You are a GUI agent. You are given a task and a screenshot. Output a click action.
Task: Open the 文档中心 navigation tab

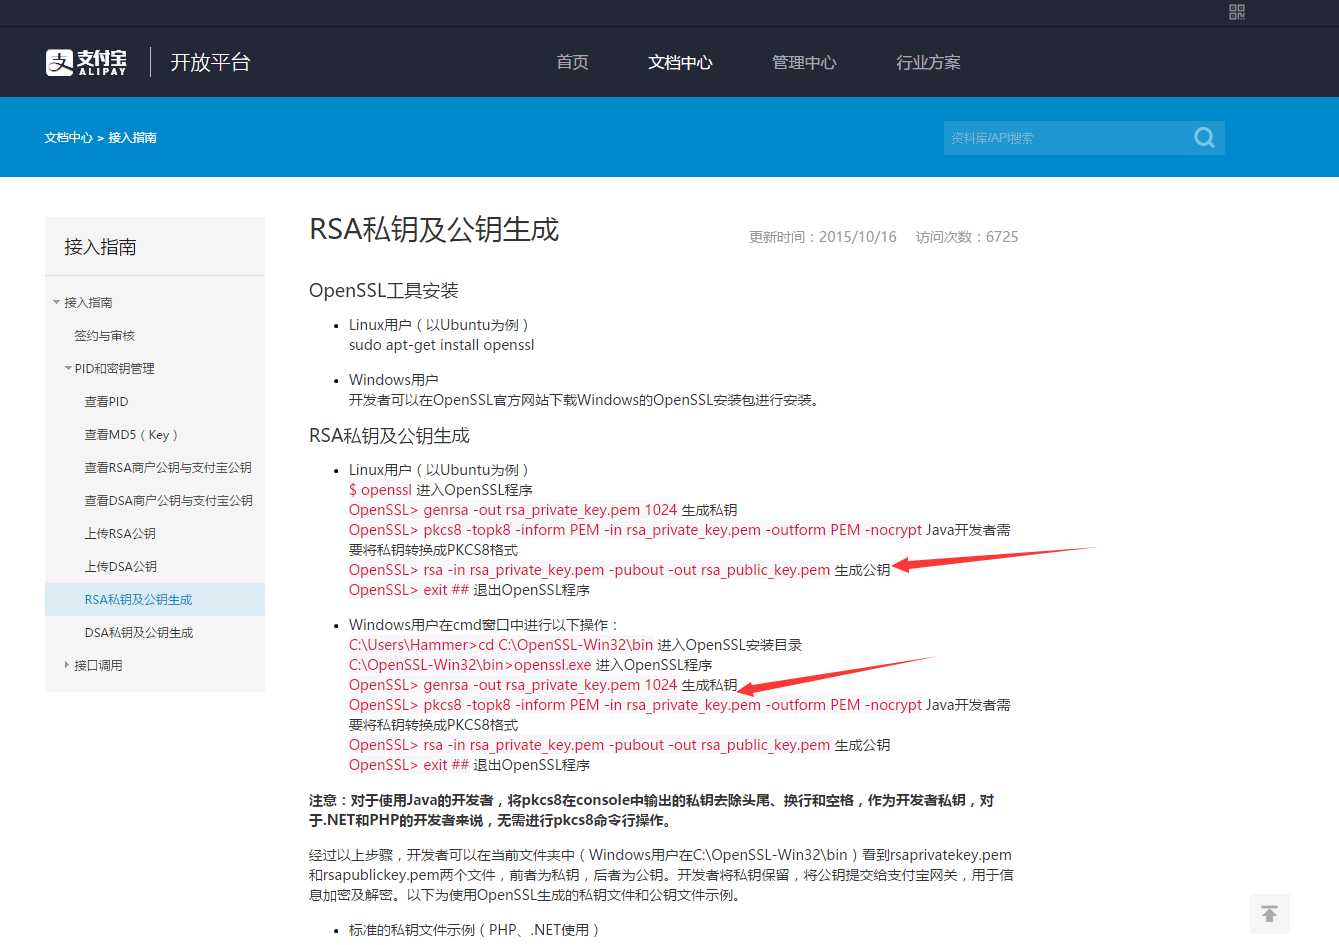680,62
